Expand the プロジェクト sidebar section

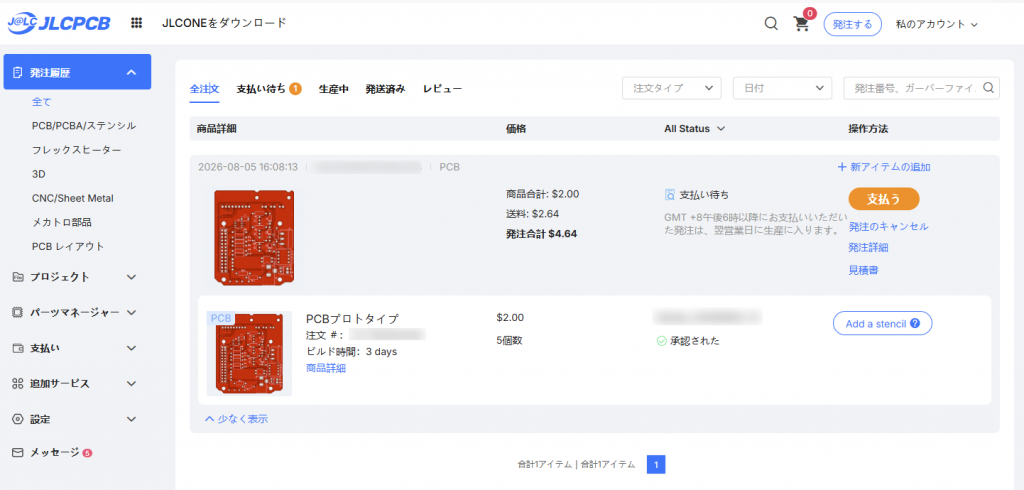point(131,277)
